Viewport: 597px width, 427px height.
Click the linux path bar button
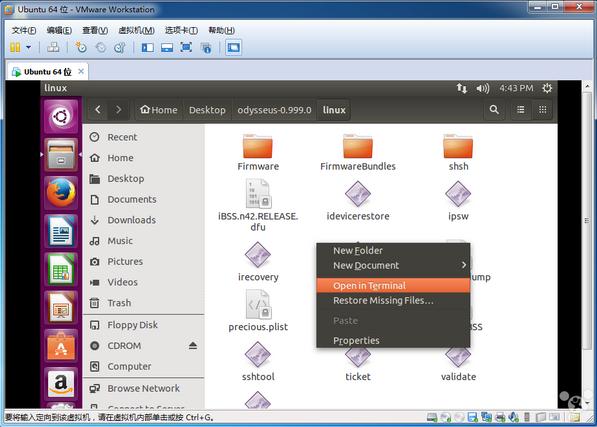coord(334,110)
